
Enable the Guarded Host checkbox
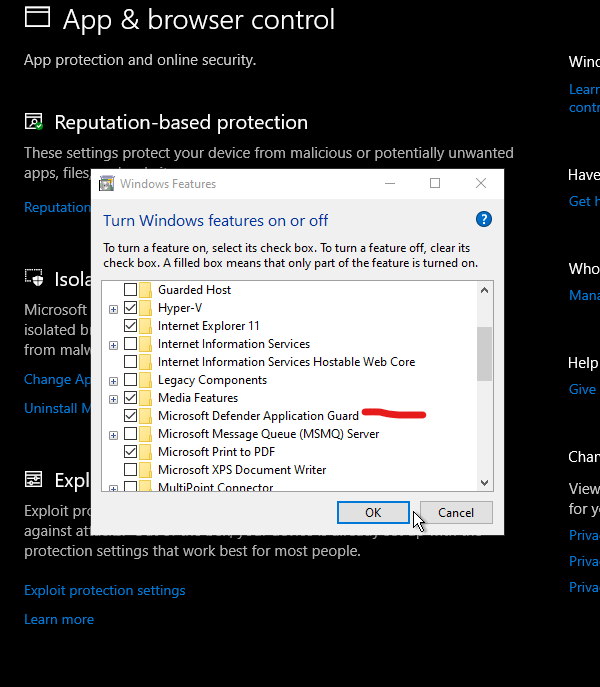tap(130, 290)
